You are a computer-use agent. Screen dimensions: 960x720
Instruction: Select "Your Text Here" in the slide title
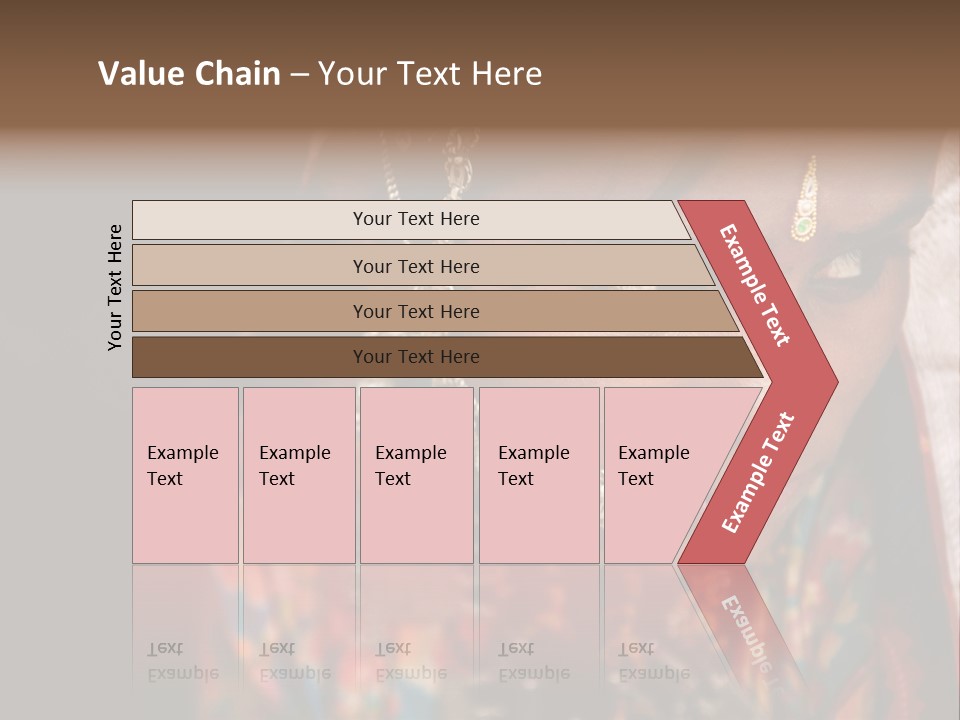[430, 74]
